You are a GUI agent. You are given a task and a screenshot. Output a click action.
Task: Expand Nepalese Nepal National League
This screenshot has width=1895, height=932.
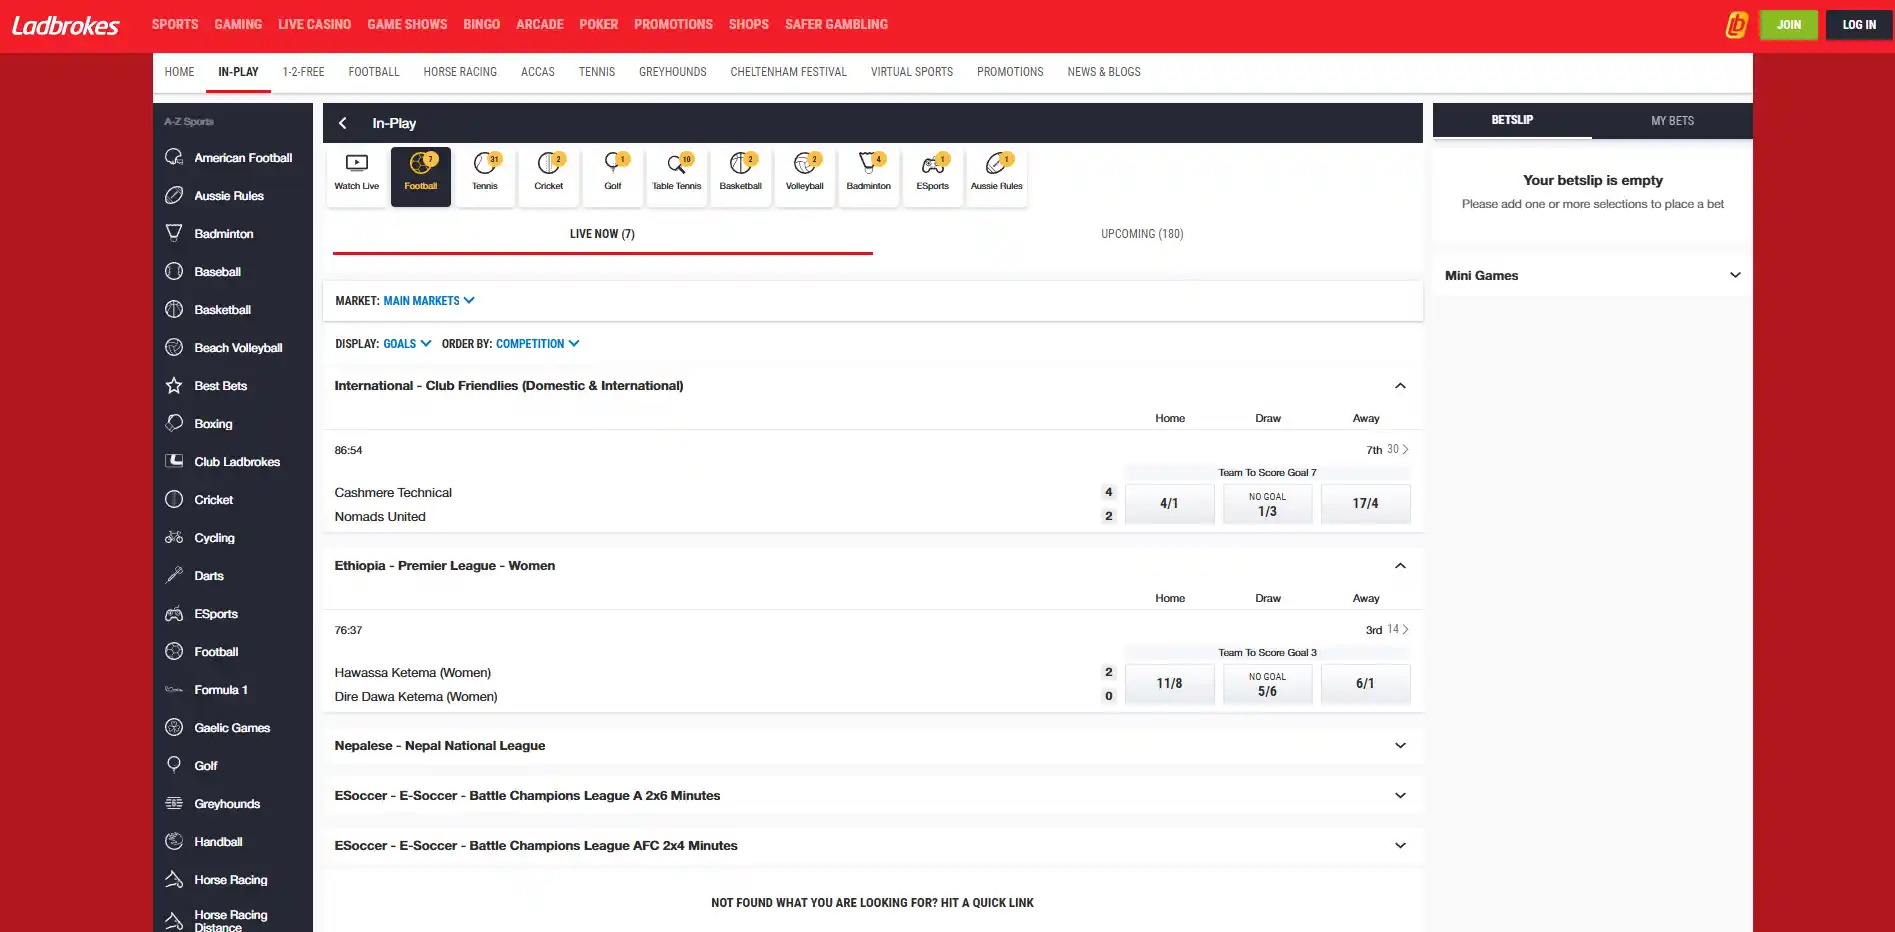873,746
